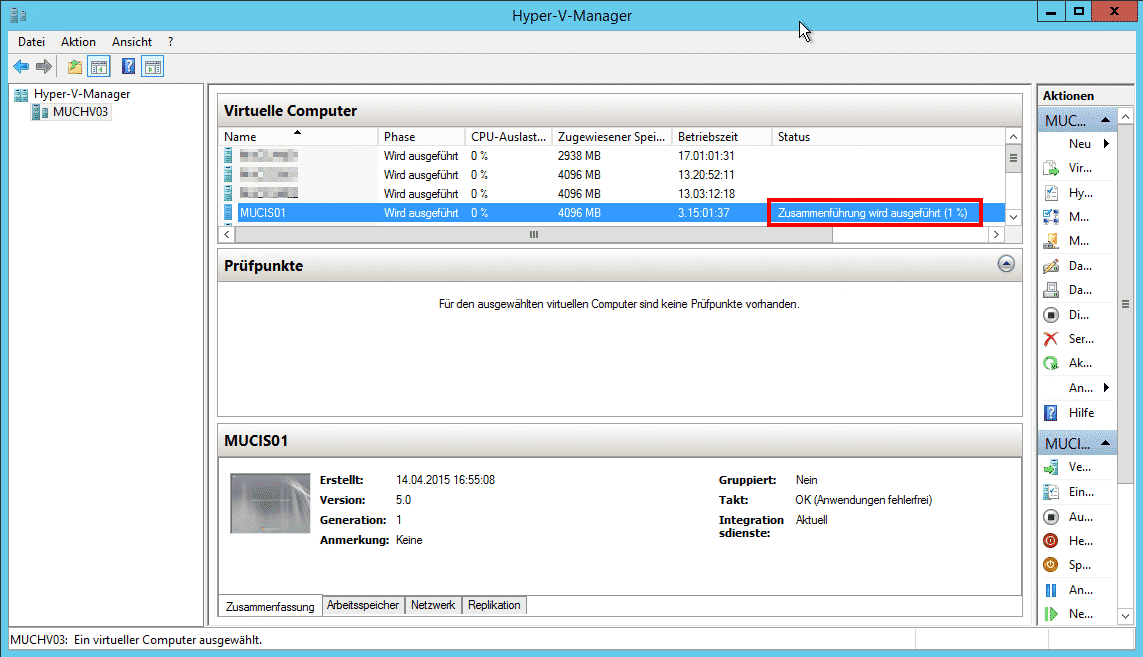
Task: Switch to the Replikation tab
Action: [494, 605]
